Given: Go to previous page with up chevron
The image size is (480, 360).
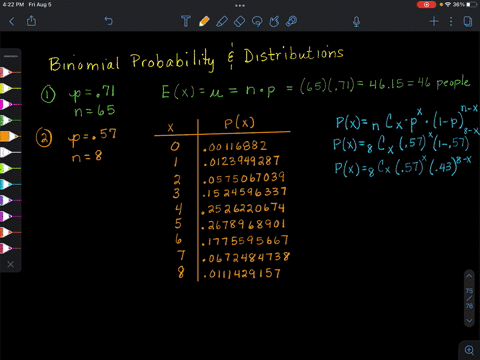Looking at the screenshot, I should [x=469, y=276].
